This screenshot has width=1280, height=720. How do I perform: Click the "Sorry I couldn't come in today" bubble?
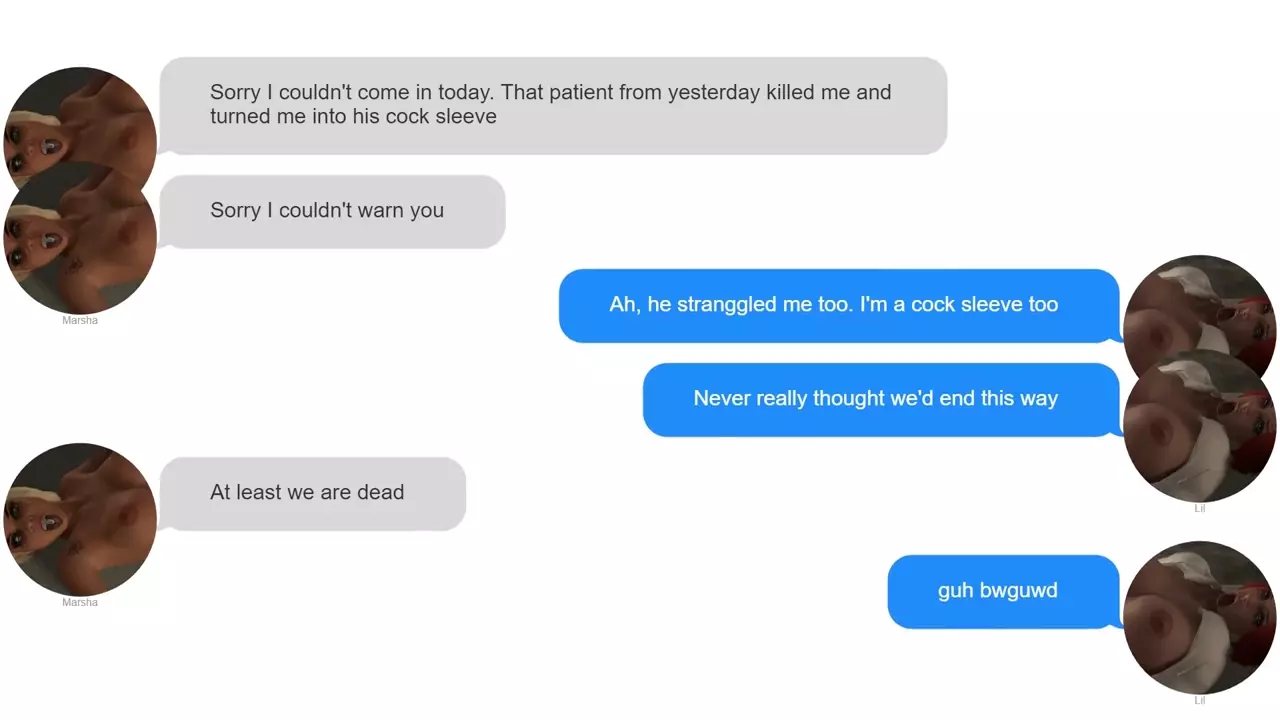pyautogui.click(x=553, y=105)
